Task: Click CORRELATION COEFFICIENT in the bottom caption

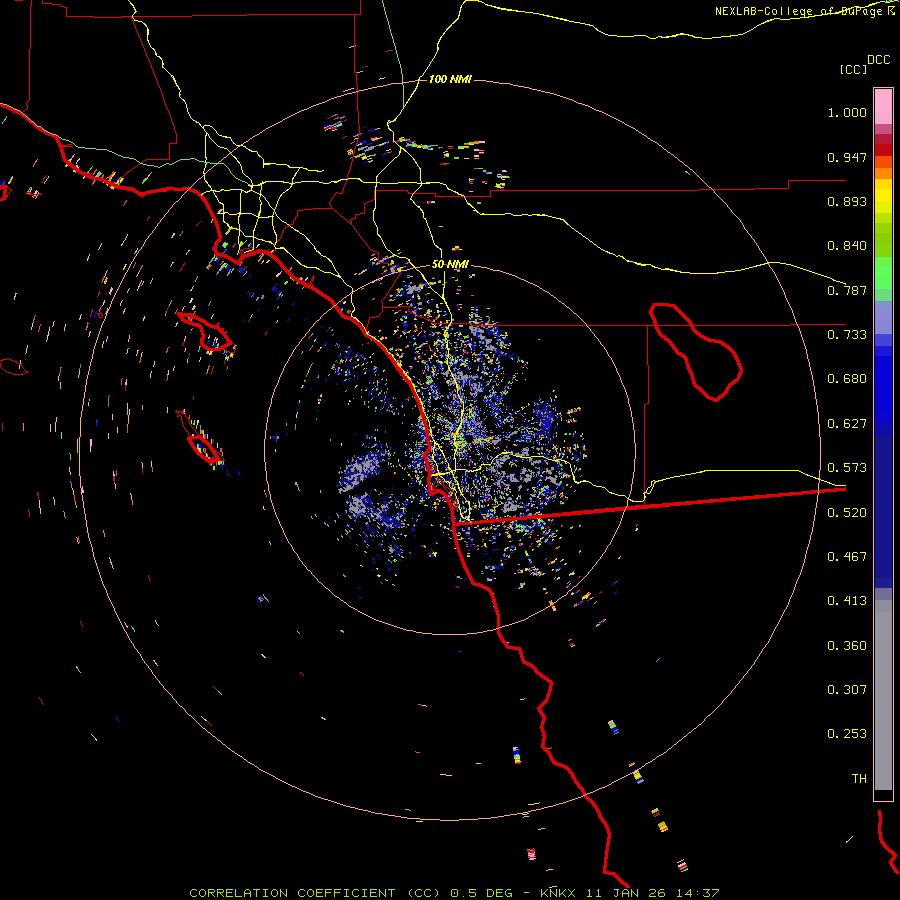Action: (293, 893)
